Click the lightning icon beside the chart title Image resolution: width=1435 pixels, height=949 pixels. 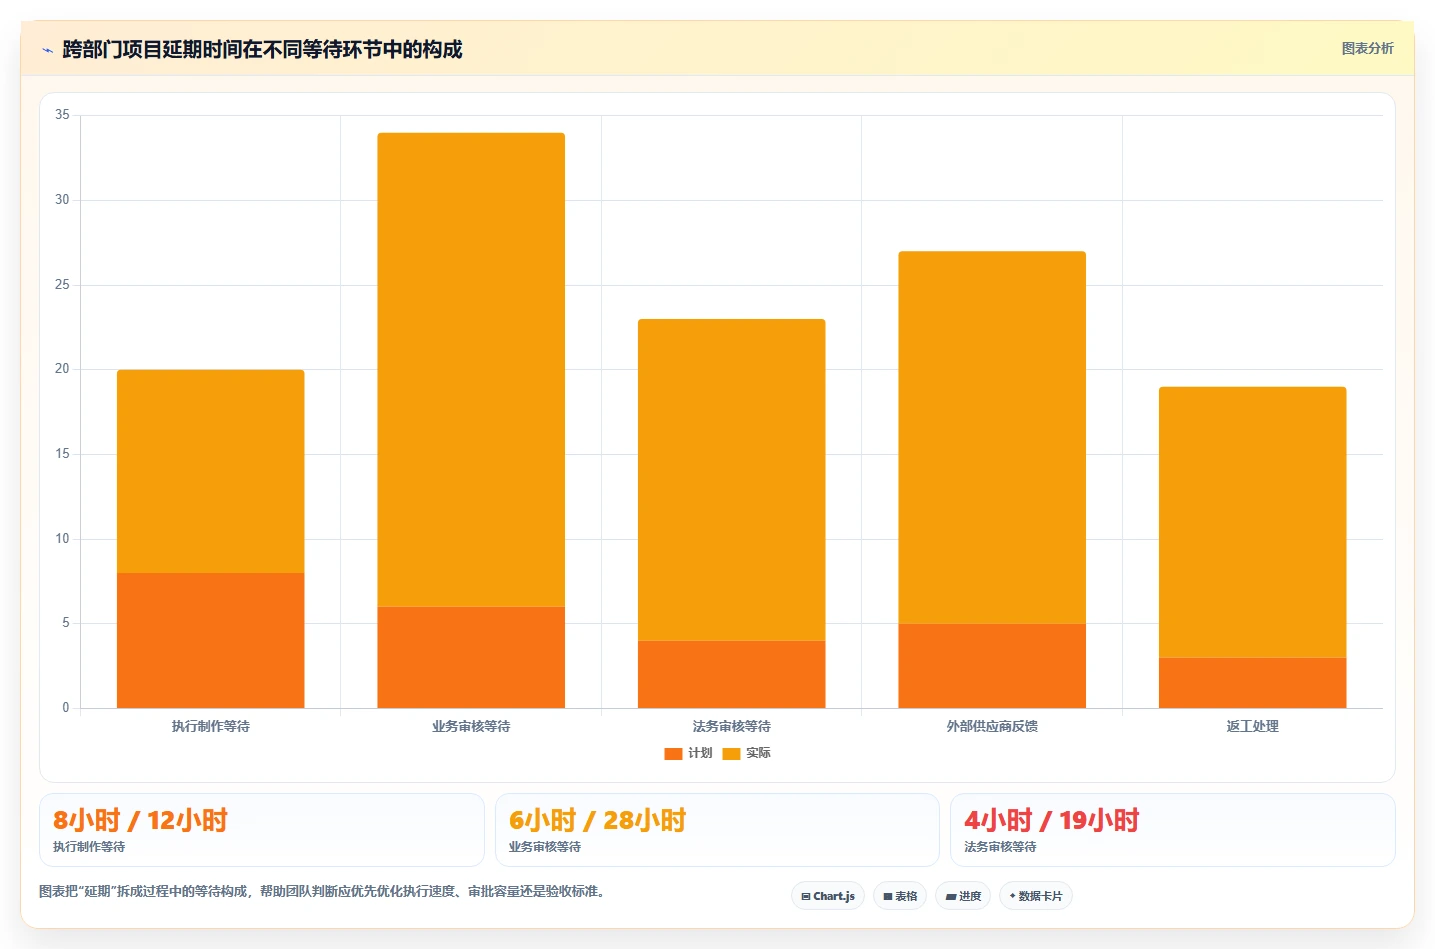(47, 50)
